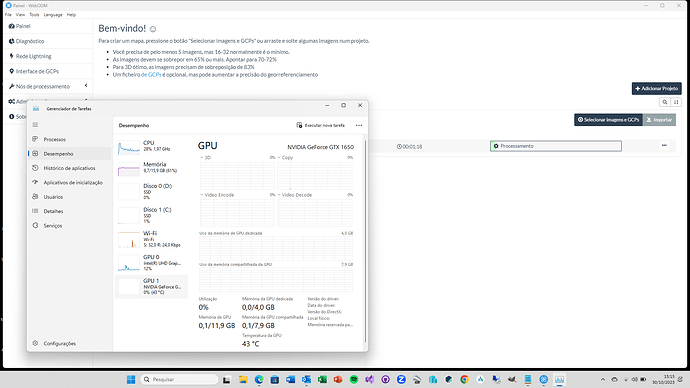Screen dimensions: 690x388
Task: Open Serviços in Task Manager
Action: coord(69,226)
